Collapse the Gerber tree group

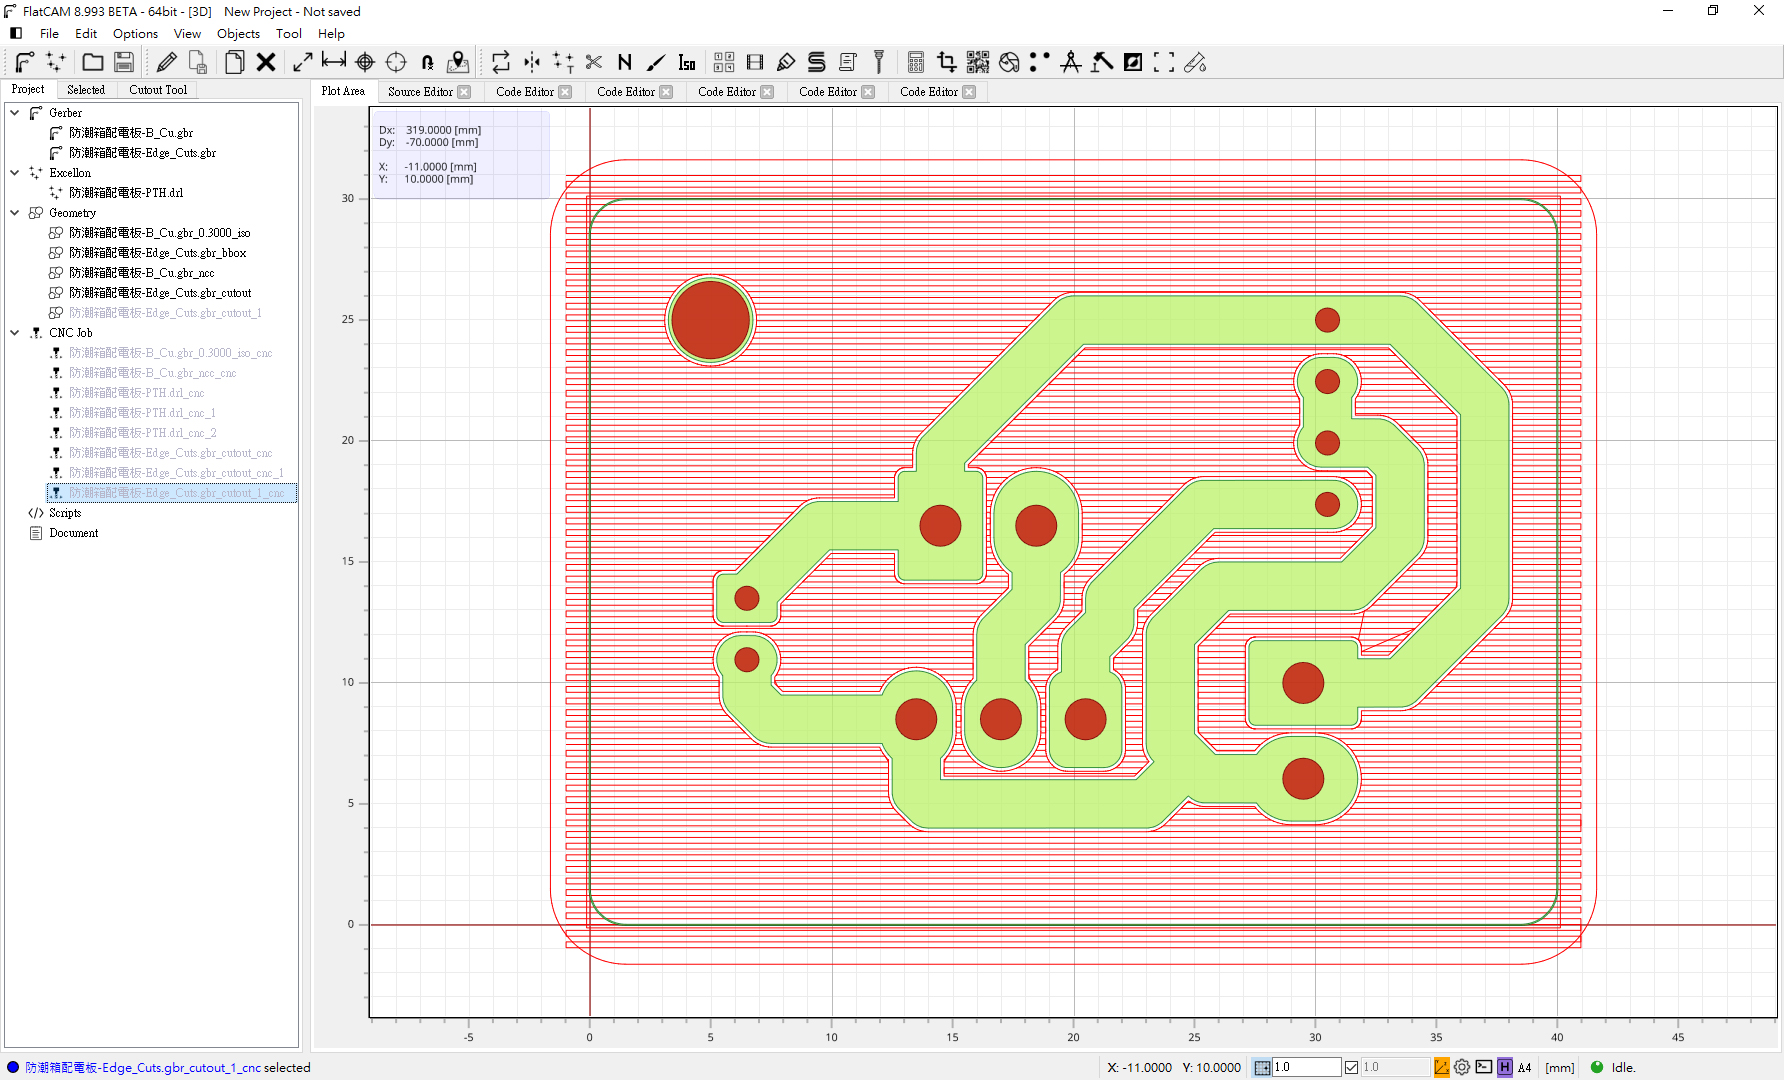coord(15,113)
